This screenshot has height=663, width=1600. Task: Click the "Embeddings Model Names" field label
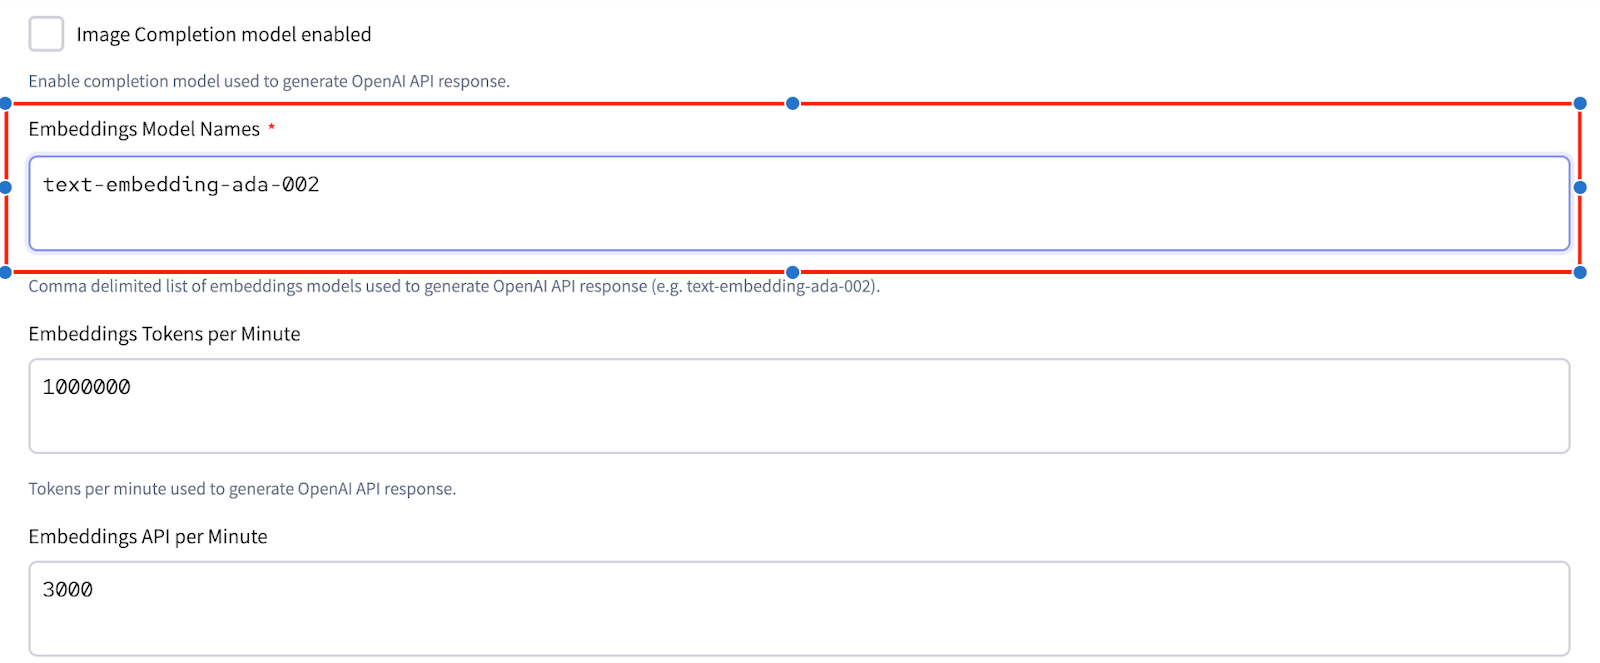point(144,129)
